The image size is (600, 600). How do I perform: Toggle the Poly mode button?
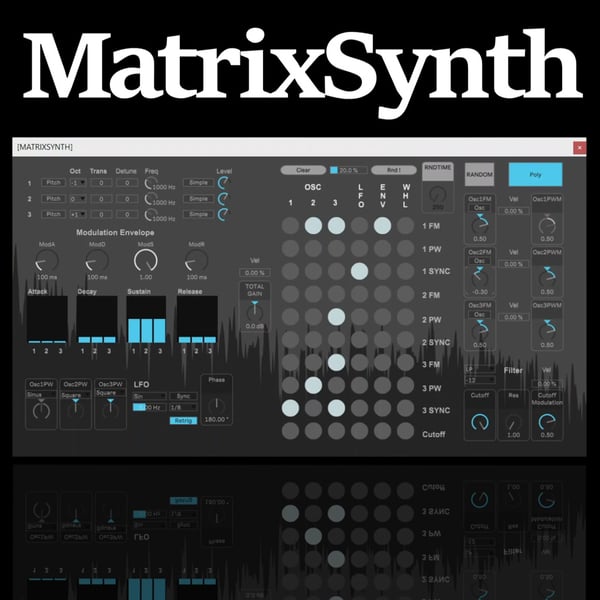pos(535,174)
